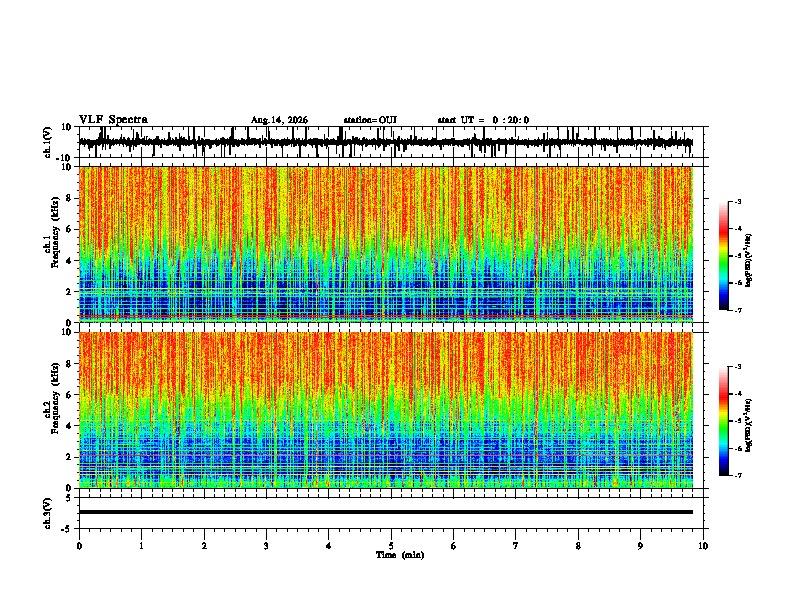
Task: Select the "start UT = 0 : 20: 0" text
Action: [x=483, y=120]
